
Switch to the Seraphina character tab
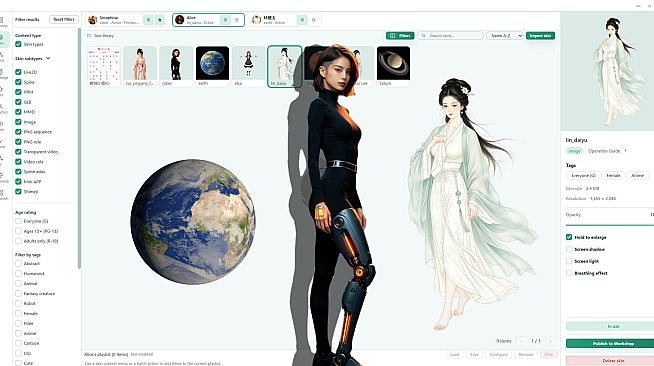coord(126,20)
